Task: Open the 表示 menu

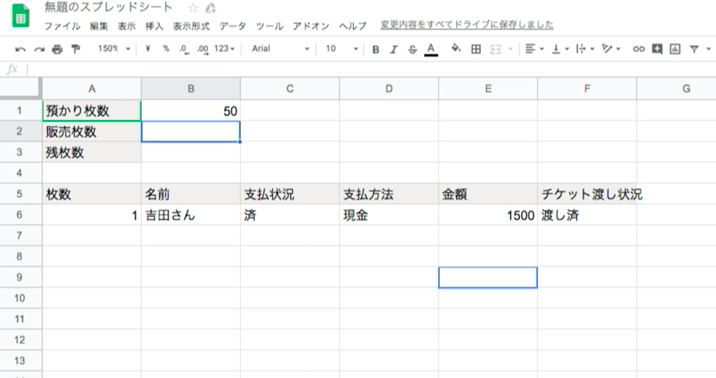Action: pyautogui.click(x=126, y=26)
